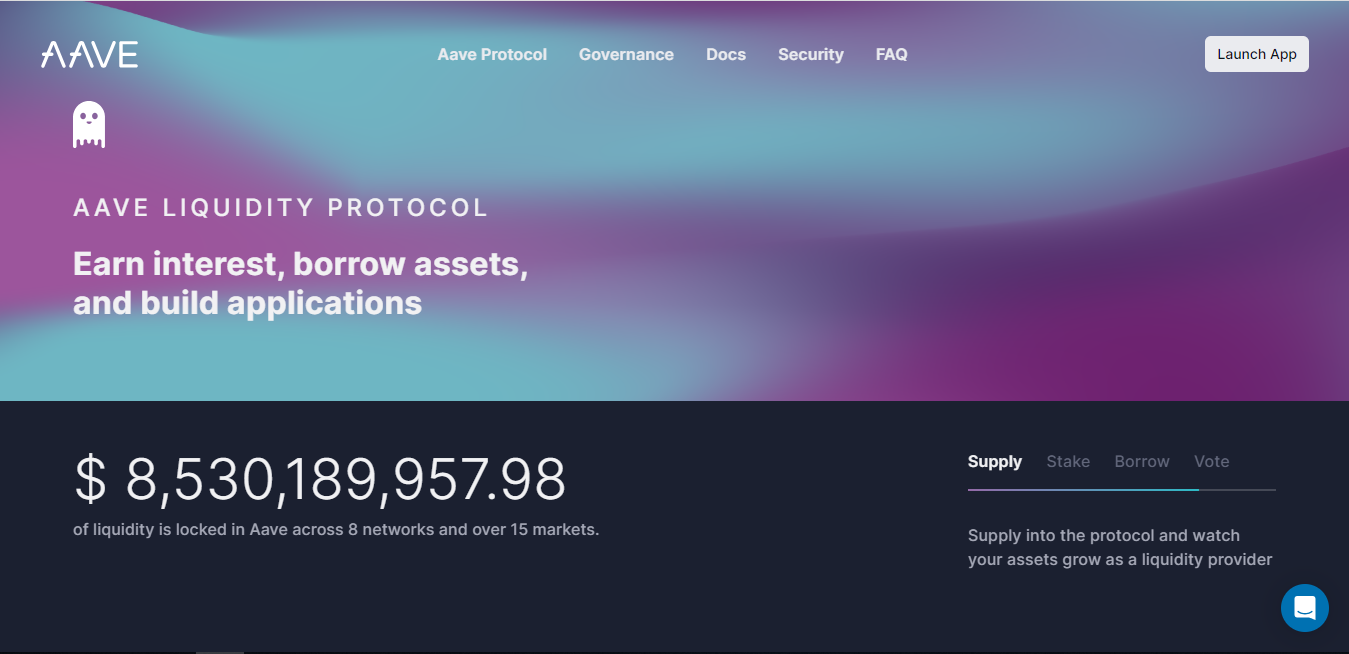1349x654 pixels.
Task: Open the Governance navigation item
Action: pyautogui.click(x=626, y=55)
